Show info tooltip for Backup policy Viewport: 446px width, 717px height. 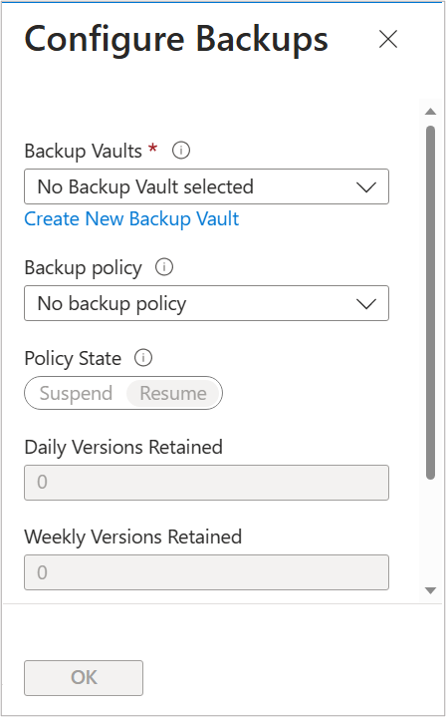pos(164,267)
